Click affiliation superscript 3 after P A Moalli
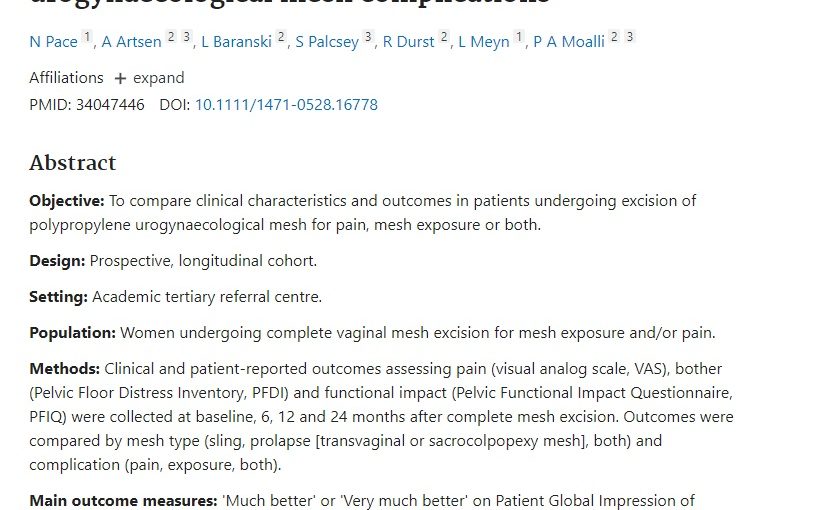Screen dimensions: 816x510 (630, 37)
